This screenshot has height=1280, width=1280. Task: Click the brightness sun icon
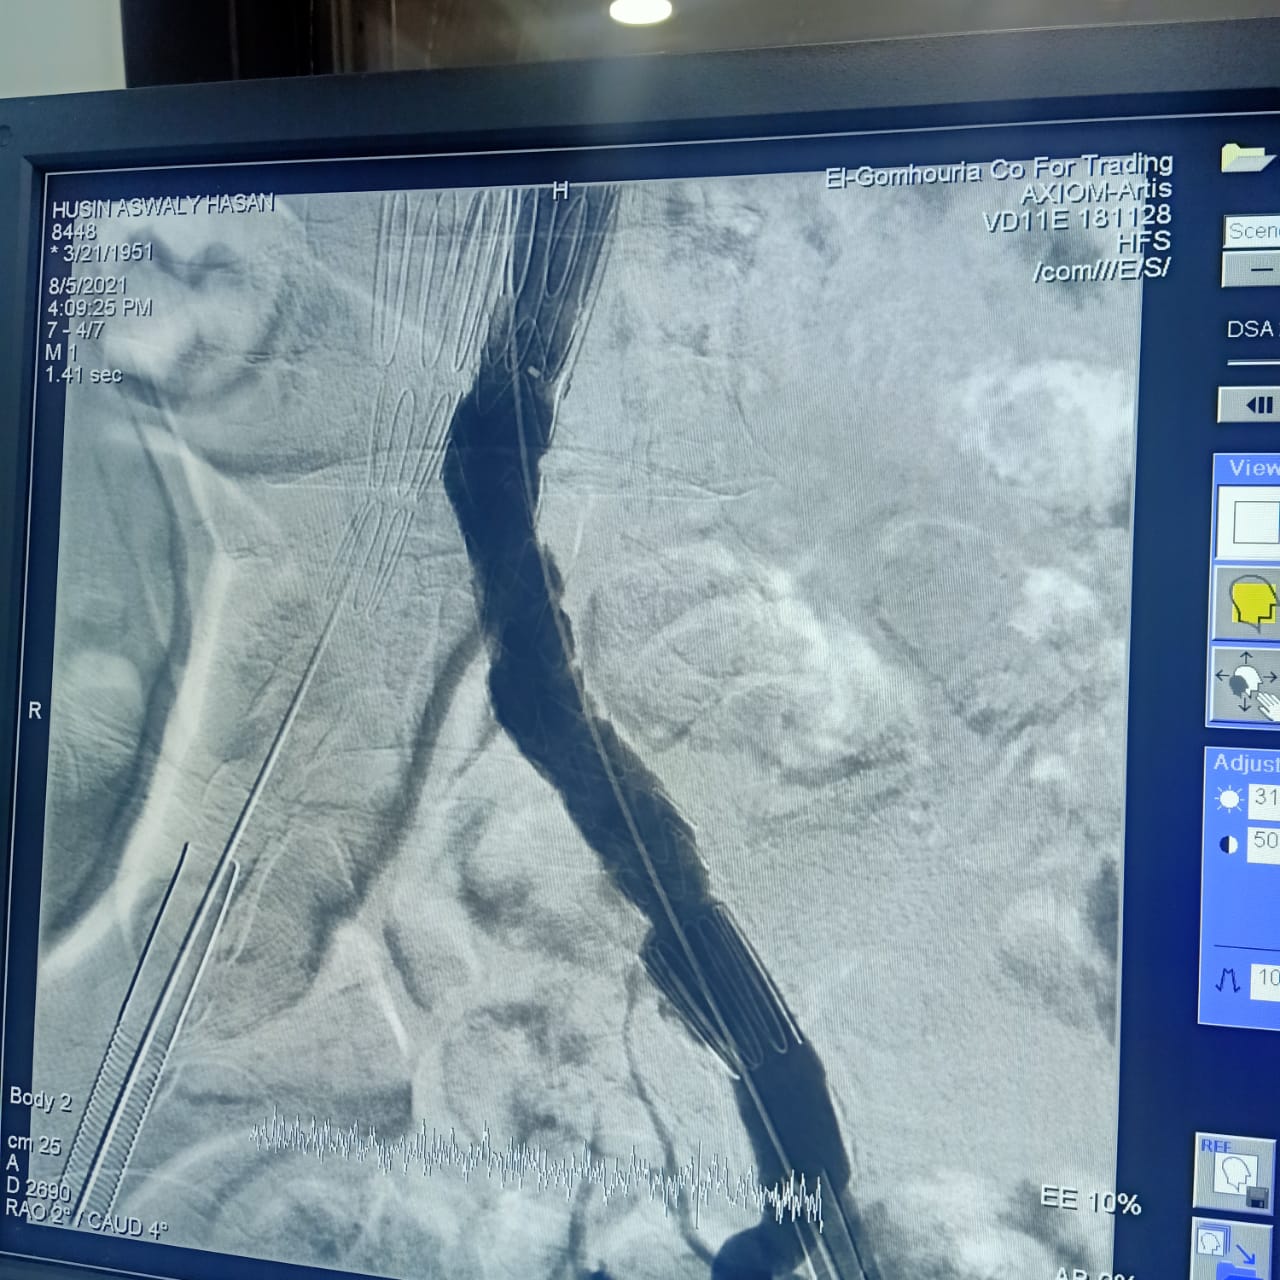[1228, 799]
